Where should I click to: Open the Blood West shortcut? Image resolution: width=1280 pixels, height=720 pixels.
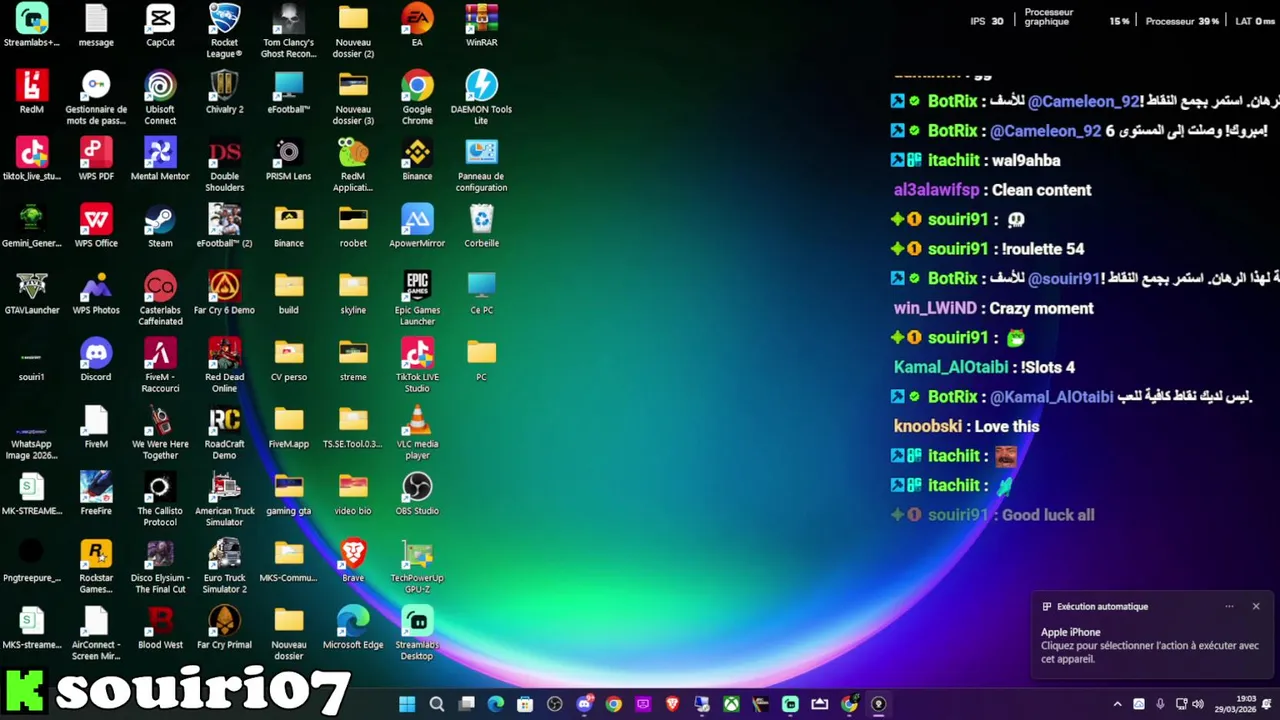click(x=160, y=628)
